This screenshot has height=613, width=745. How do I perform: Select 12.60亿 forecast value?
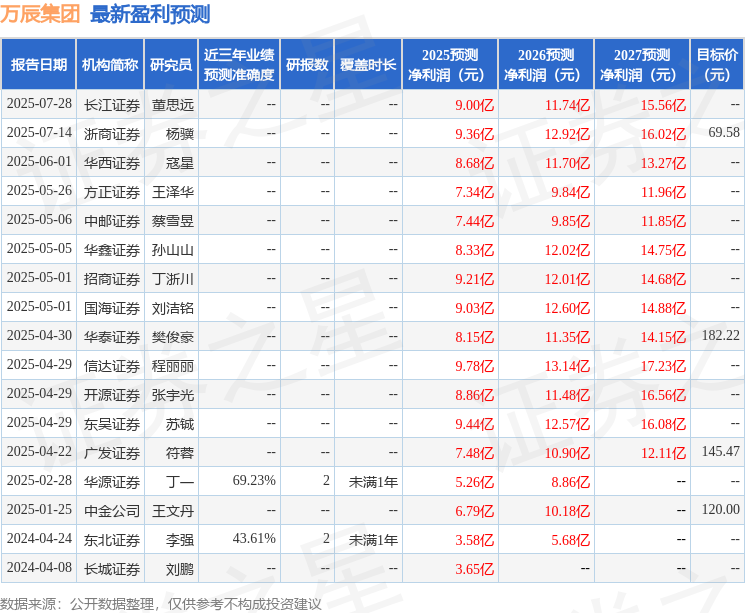(567, 308)
